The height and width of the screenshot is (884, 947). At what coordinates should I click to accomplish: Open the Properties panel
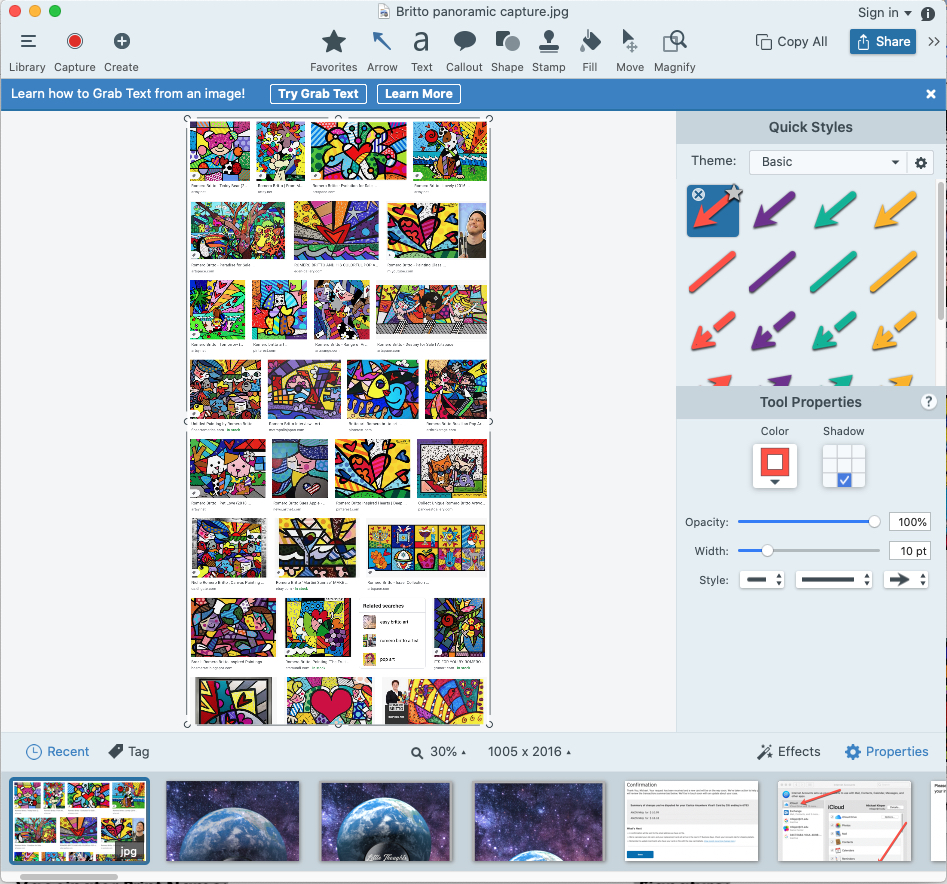[x=887, y=752]
